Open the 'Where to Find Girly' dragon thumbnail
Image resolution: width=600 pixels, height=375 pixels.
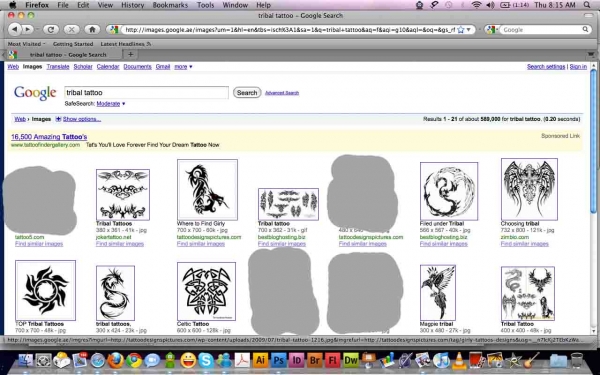pyautogui.click(x=207, y=190)
